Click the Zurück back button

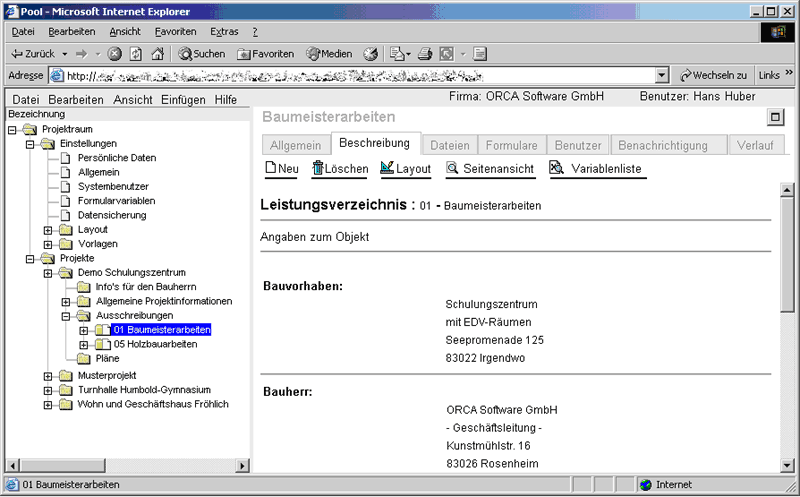[x=33, y=54]
